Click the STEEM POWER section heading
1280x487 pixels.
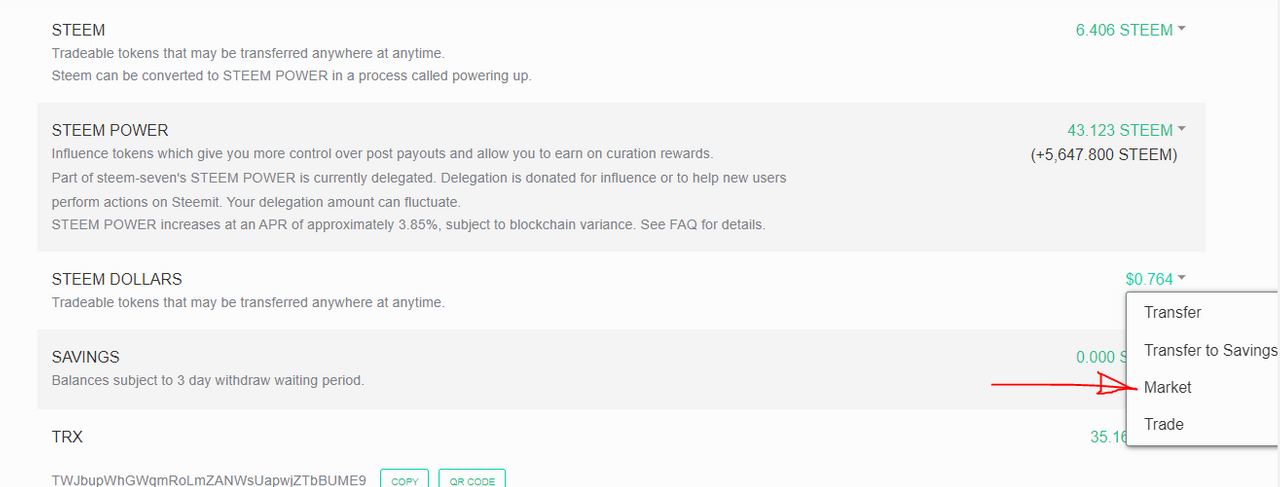[x=110, y=130]
